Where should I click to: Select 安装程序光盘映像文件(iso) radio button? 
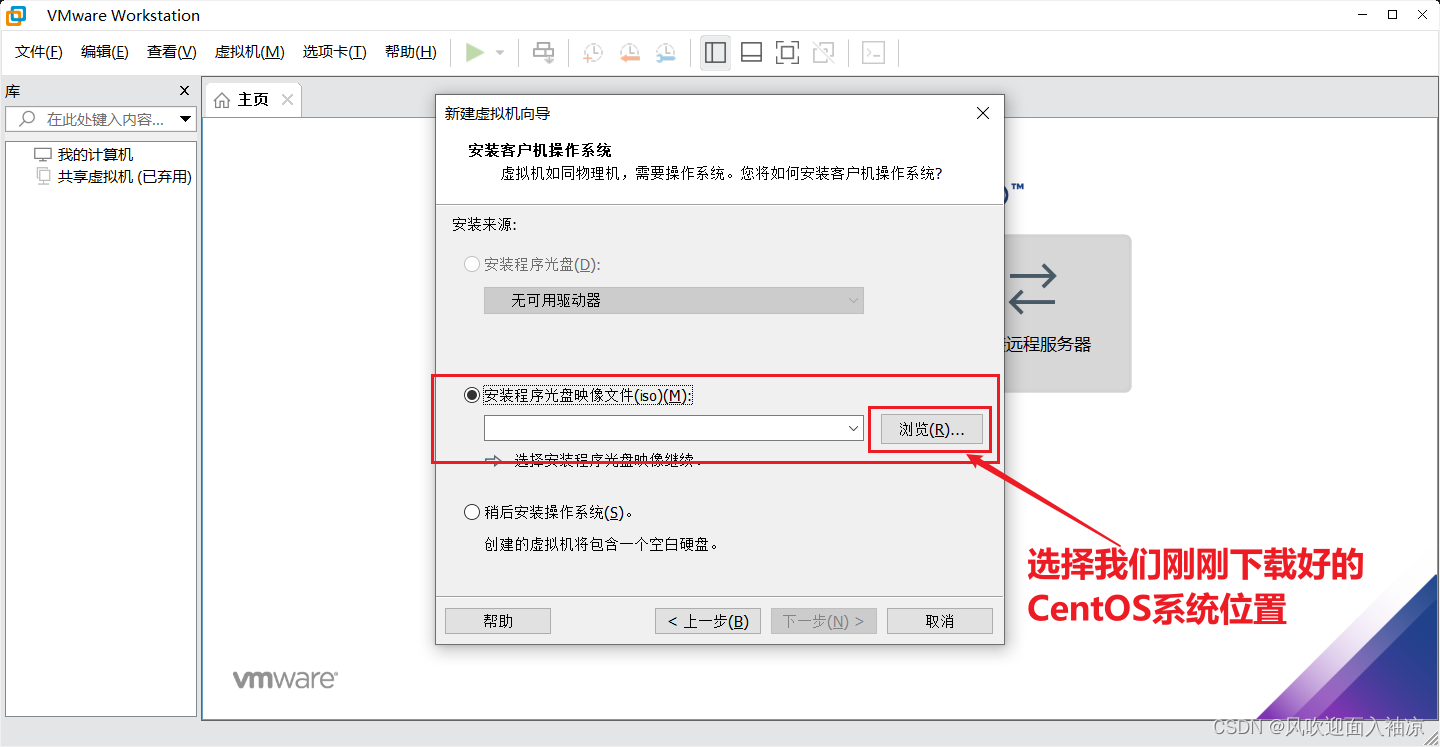(x=472, y=396)
